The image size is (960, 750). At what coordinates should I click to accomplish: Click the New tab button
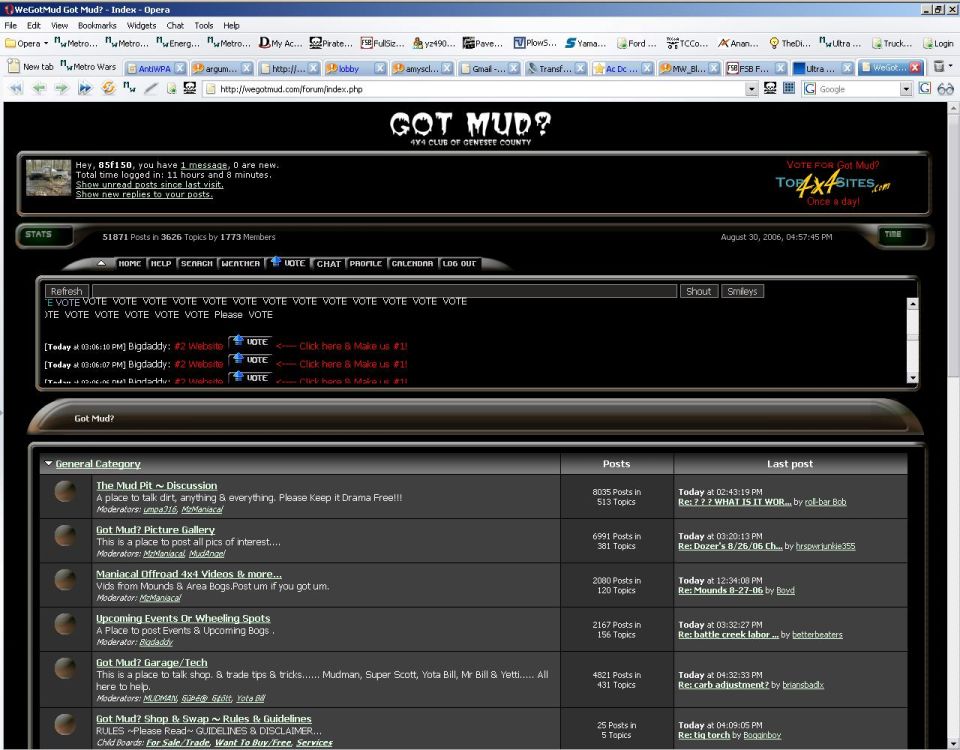tap(30, 67)
